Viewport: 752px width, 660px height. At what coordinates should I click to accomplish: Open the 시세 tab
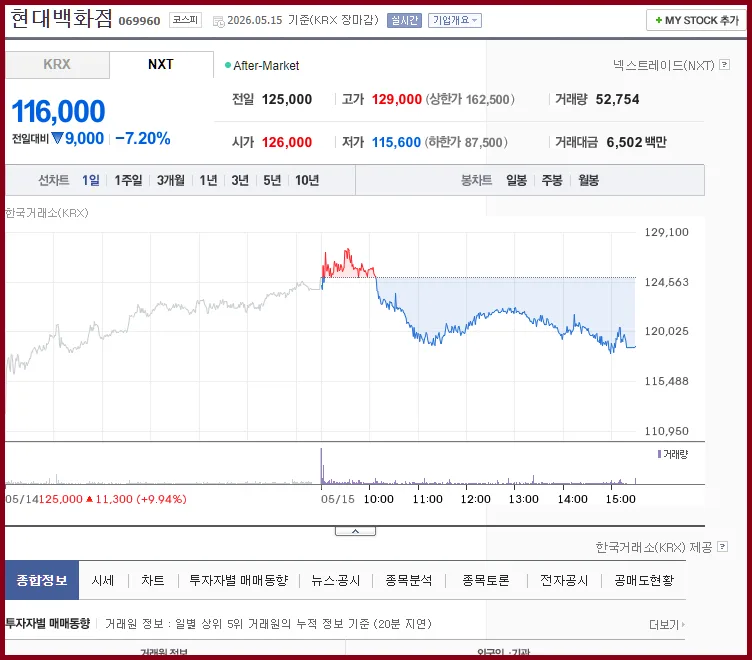(103, 580)
